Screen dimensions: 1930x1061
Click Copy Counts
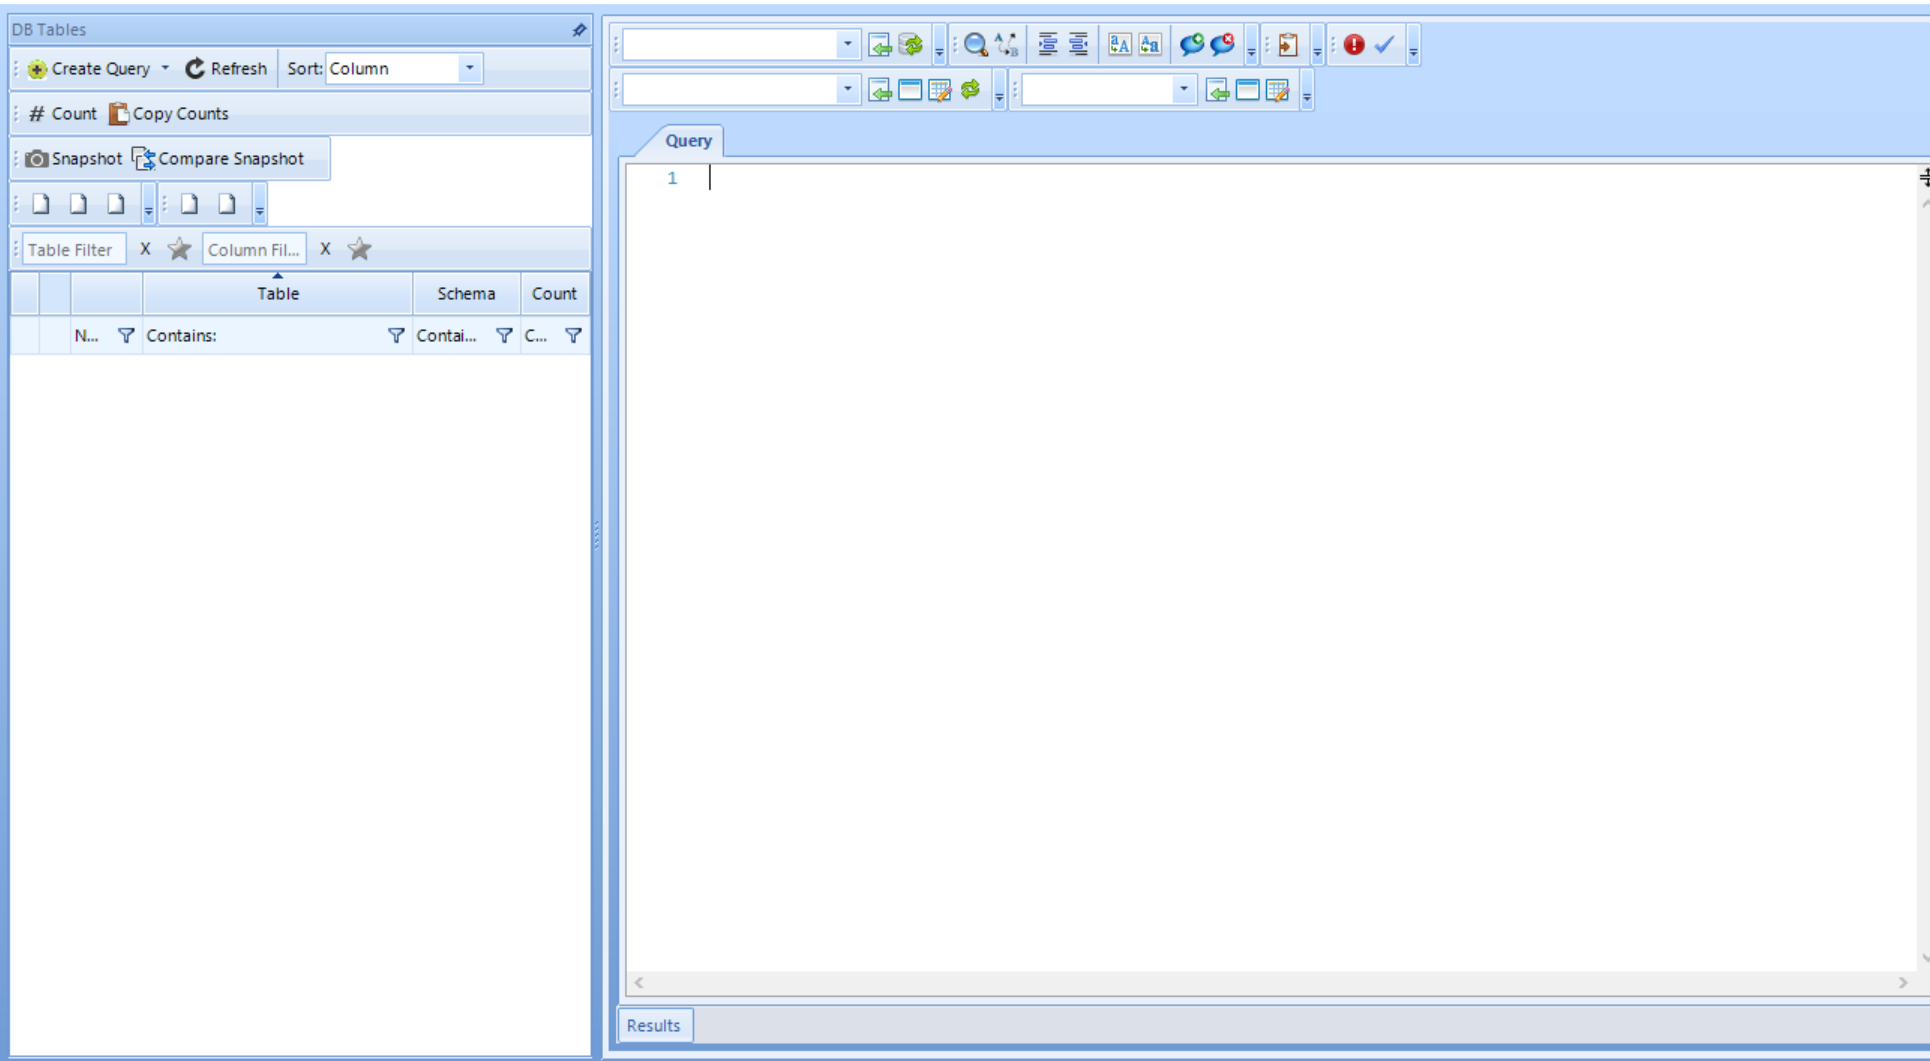click(x=169, y=113)
